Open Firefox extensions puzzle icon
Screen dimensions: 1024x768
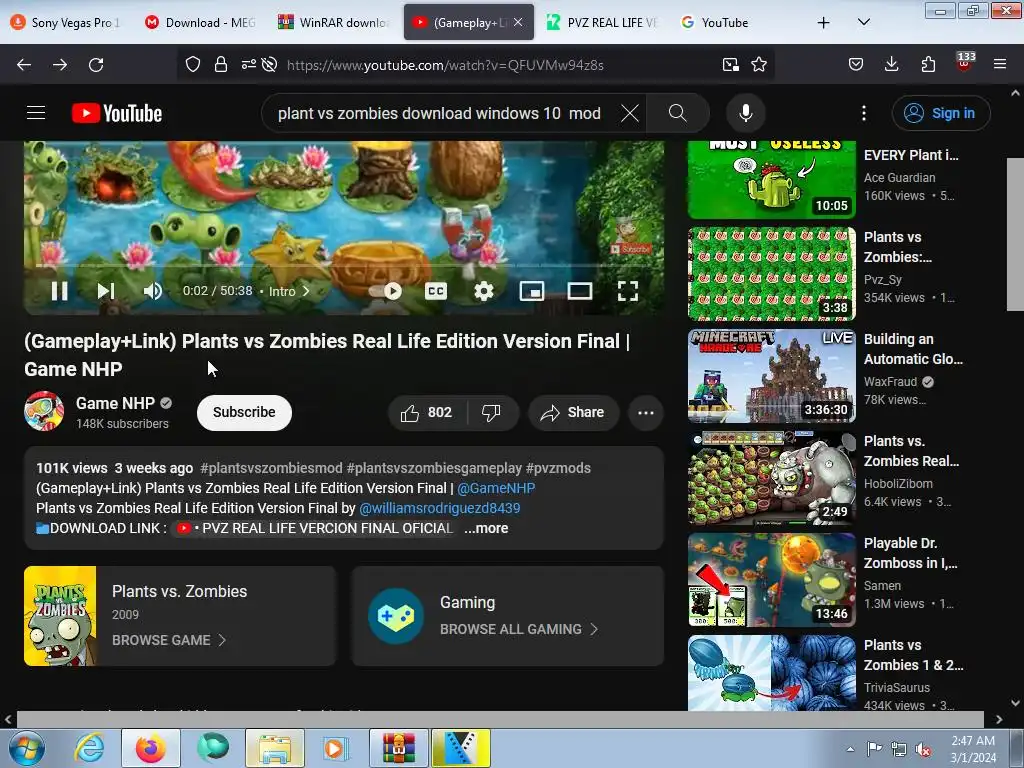pos(928,65)
